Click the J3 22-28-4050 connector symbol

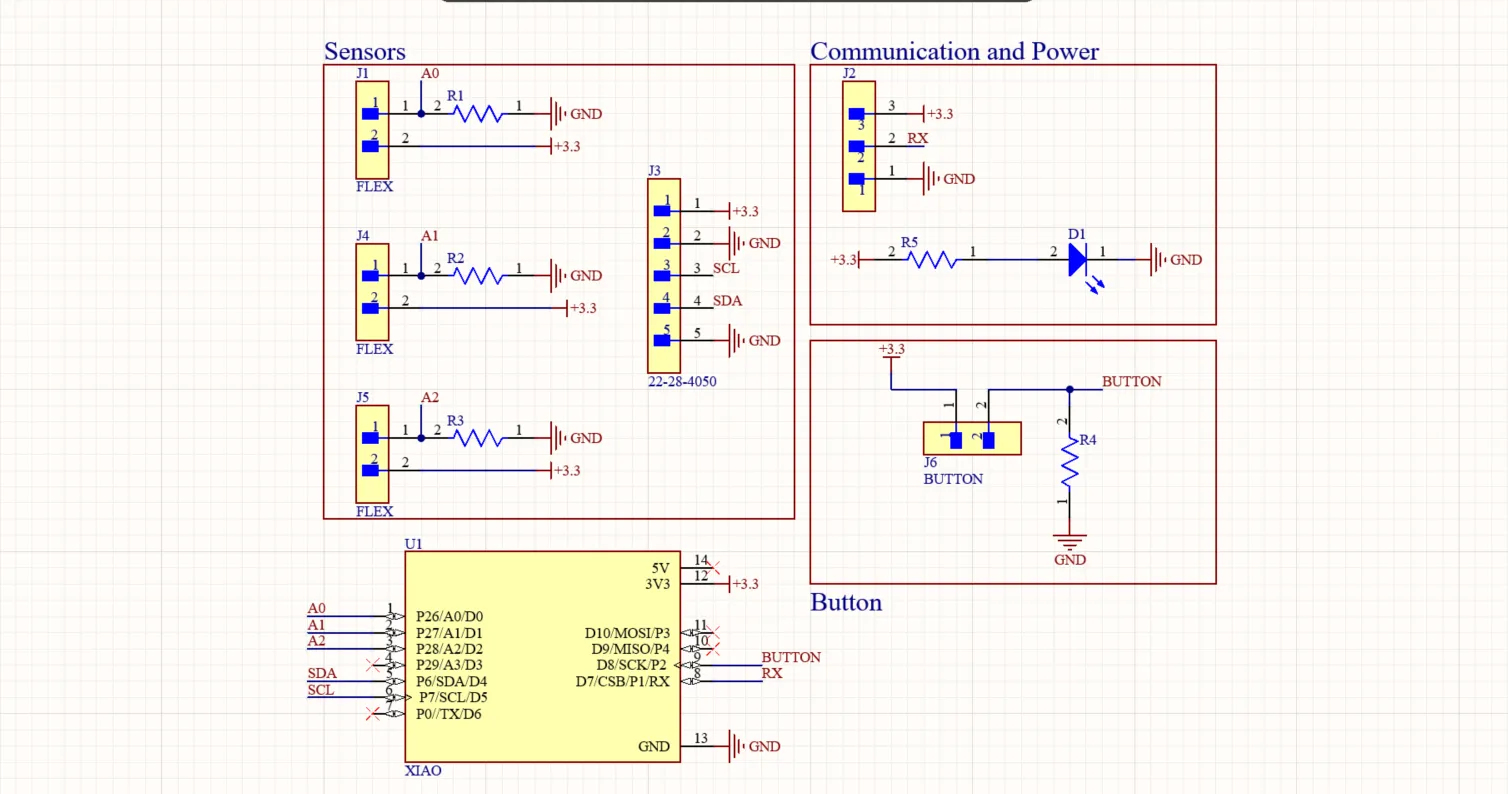663,275
